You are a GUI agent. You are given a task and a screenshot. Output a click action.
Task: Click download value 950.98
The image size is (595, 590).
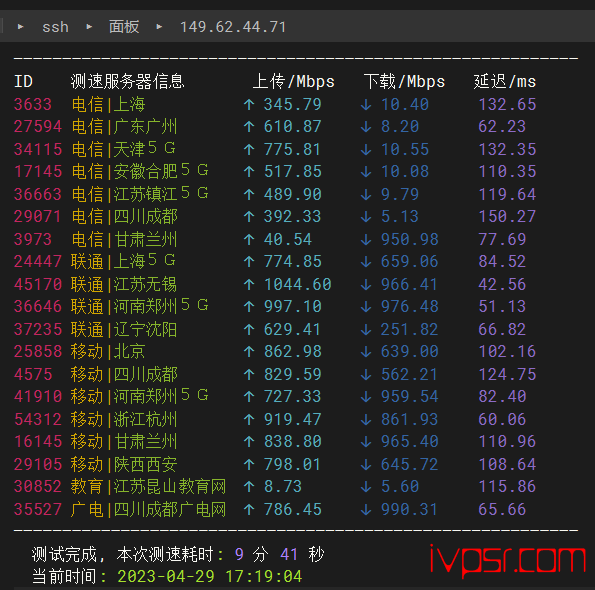410,239
